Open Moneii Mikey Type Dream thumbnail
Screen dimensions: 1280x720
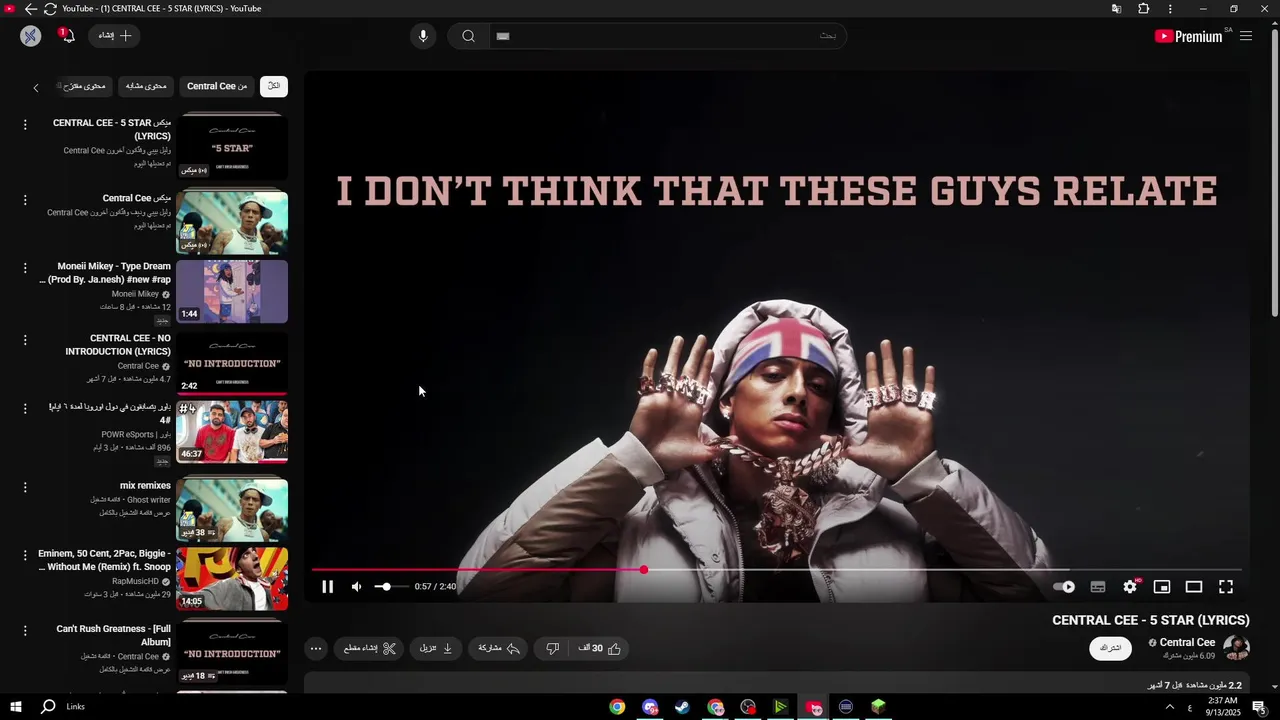click(x=232, y=292)
